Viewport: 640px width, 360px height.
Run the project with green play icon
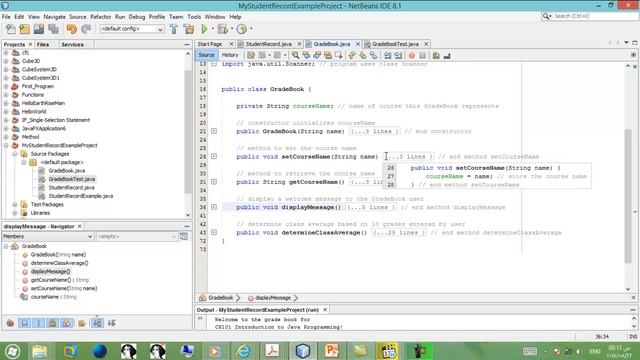[204, 29]
